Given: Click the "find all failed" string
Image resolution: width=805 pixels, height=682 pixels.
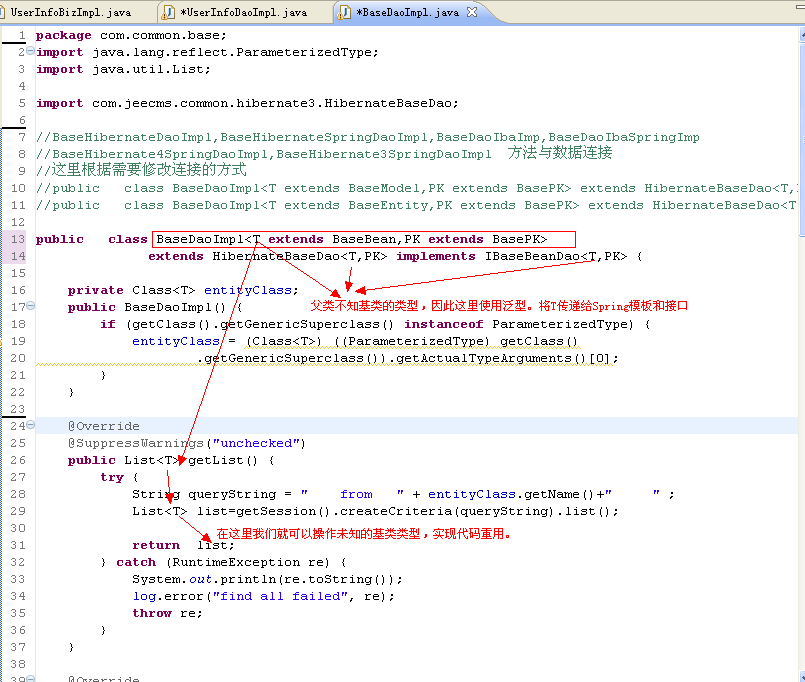Looking at the screenshot, I should 280,596.
